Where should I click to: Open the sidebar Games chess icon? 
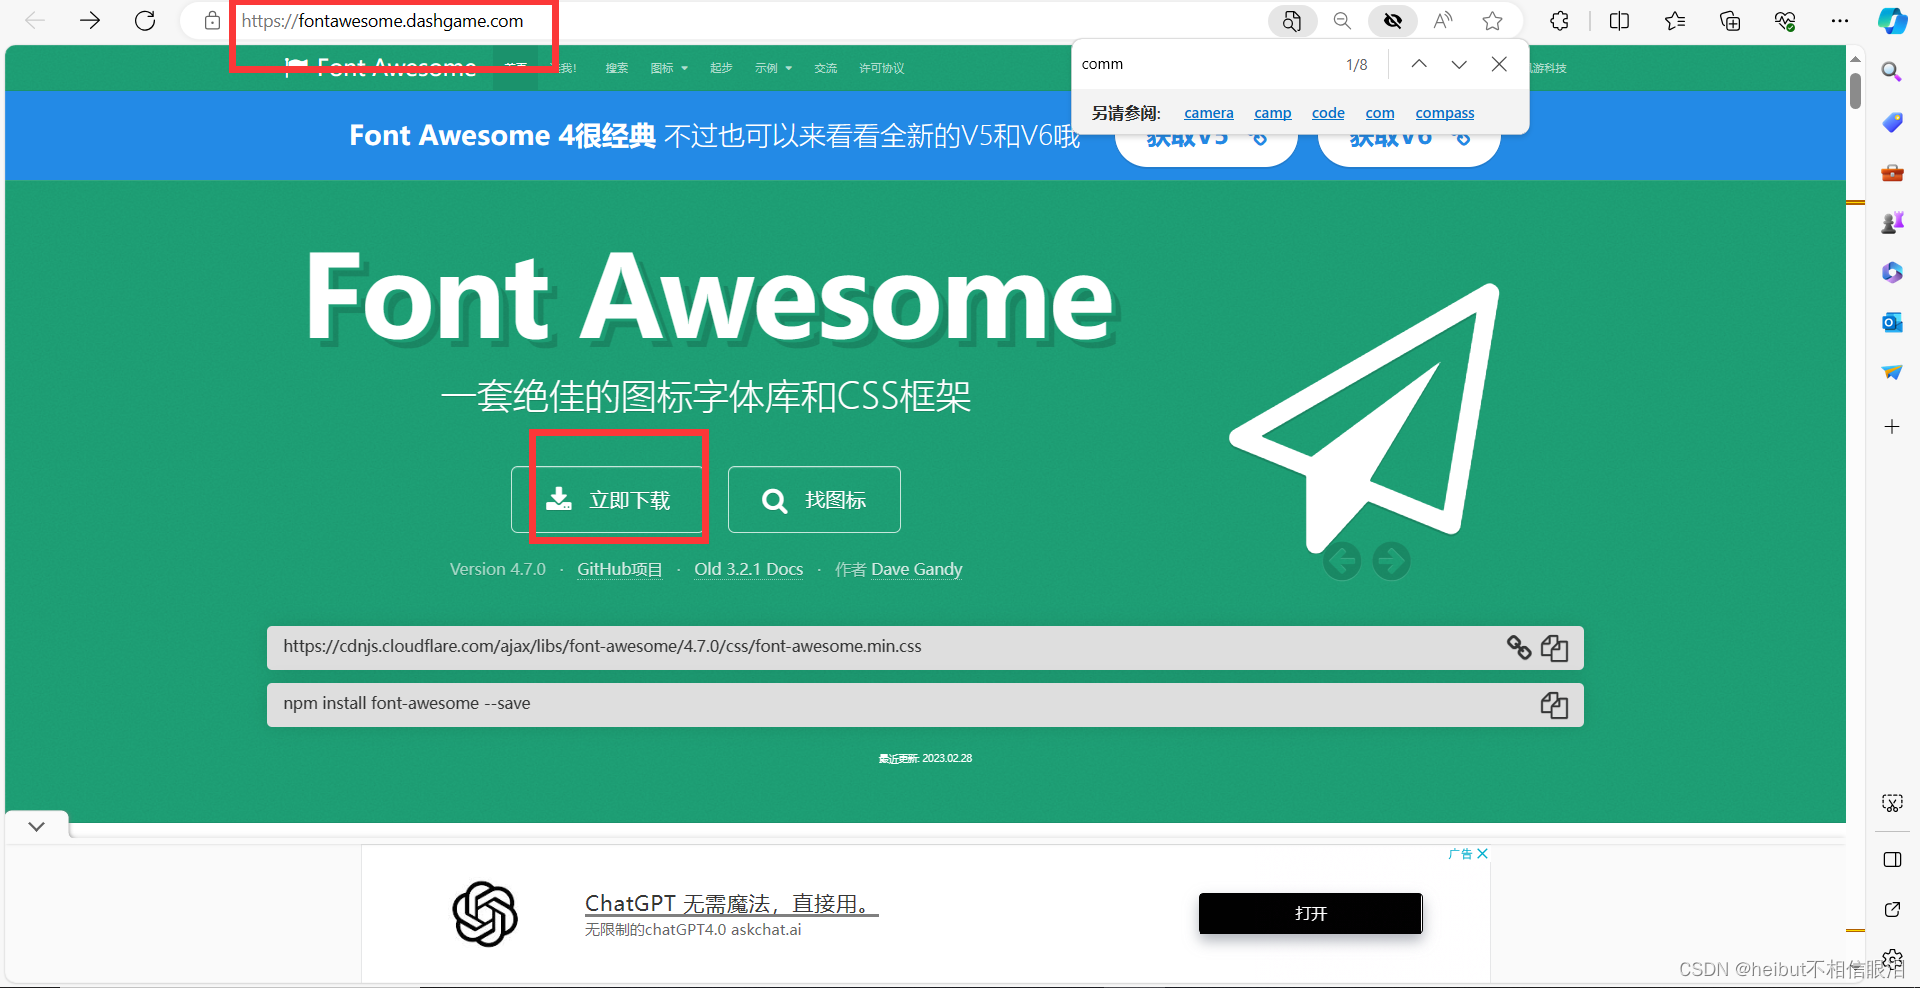(x=1892, y=222)
